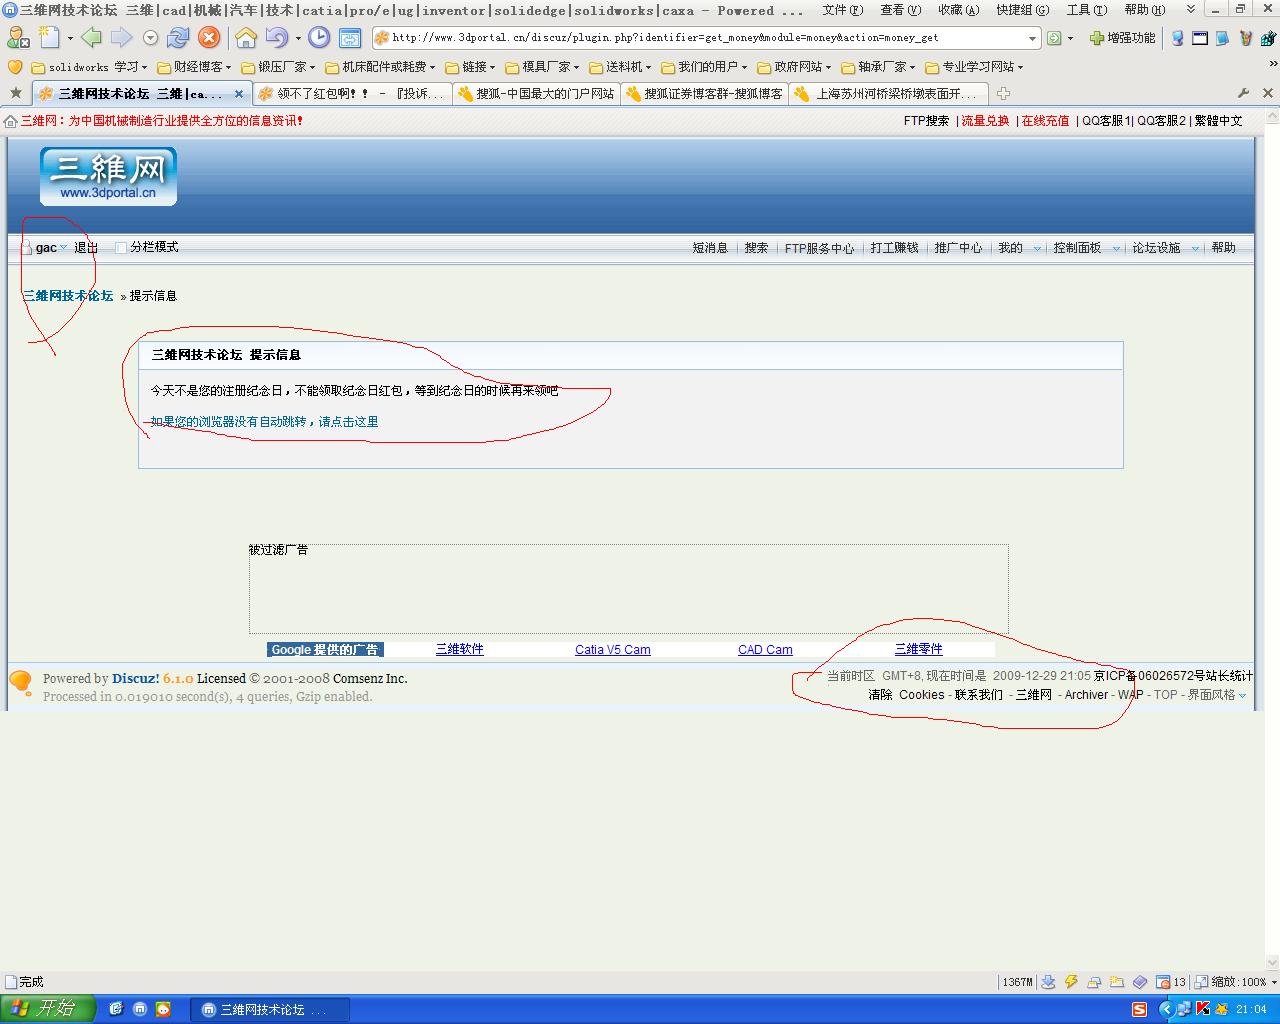The image size is (1280, 1024).
Task: Switch to the 搜狐证券博客群 tab
Action: click(x=703, y=94)
